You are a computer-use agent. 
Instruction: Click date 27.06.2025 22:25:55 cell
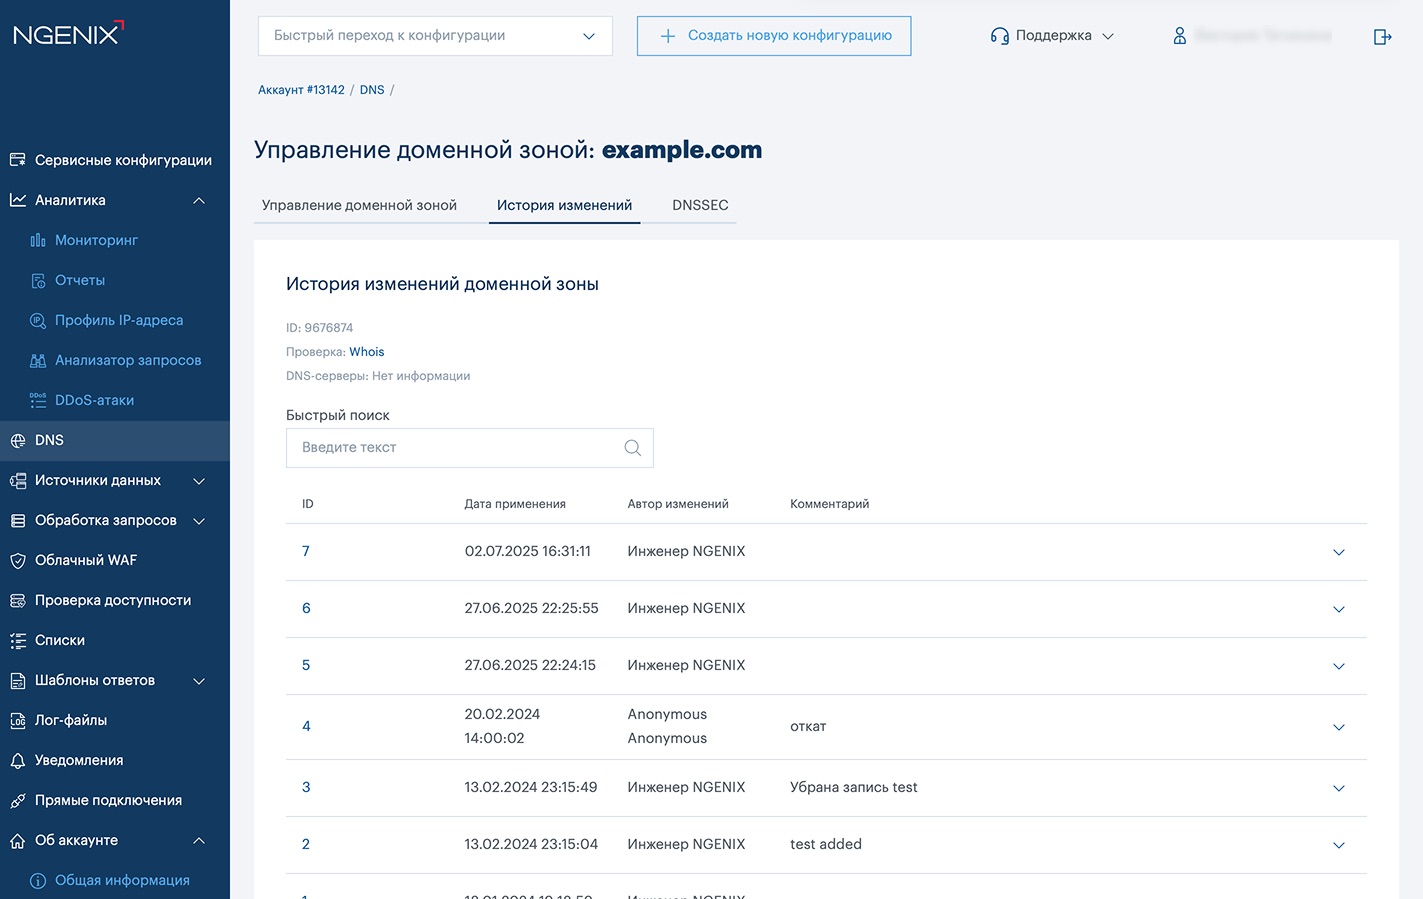click(531, 608)
